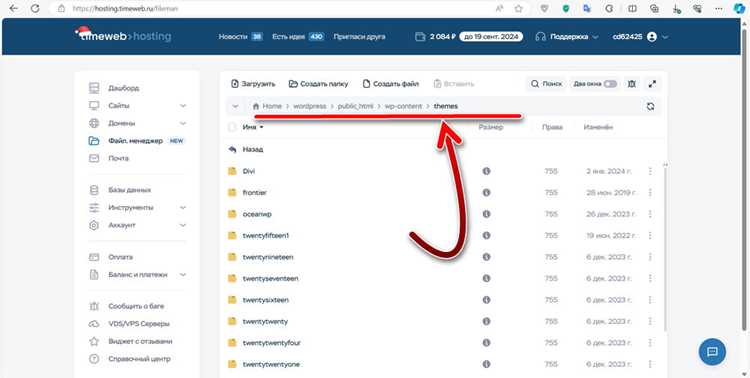
Task: Open three-dot menu for frontier folder
Action: [x=650, y=192]
